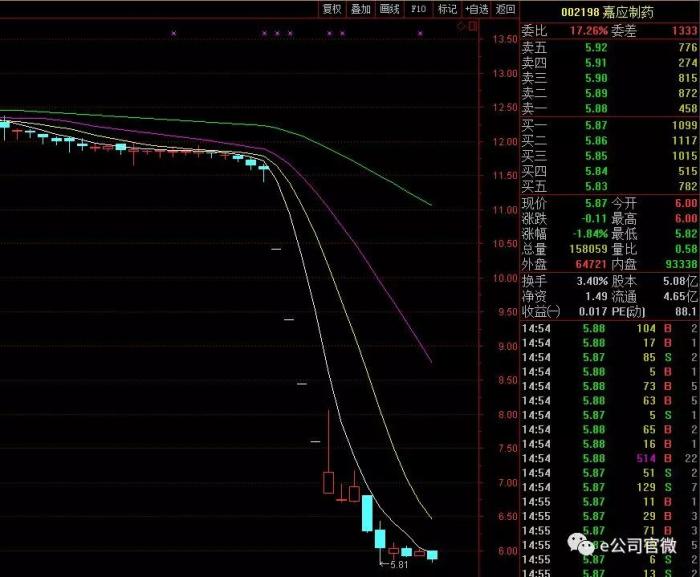The height and width of the screenshot is (577, 700).
Task: Select the 卖三 5.90 ask row
Action: pos(610,78)
